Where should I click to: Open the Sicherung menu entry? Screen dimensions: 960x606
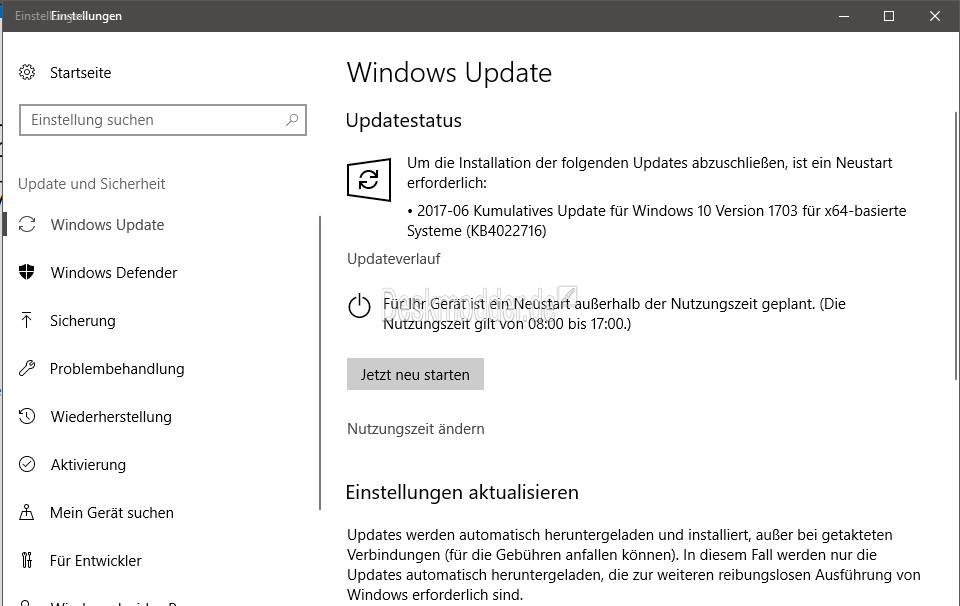pos(83,321)
